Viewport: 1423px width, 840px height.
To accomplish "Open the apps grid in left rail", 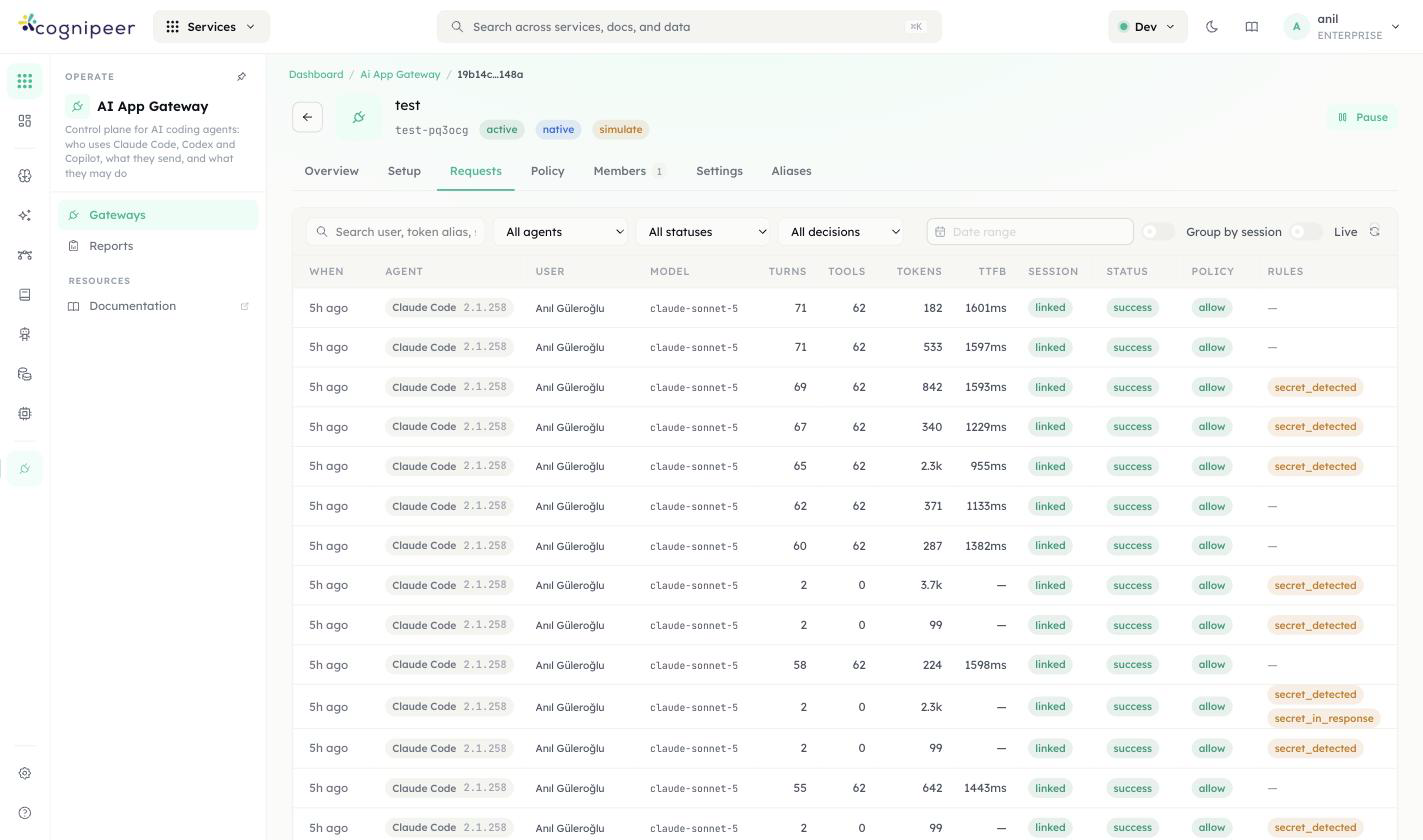I will (x=25, y=81).
